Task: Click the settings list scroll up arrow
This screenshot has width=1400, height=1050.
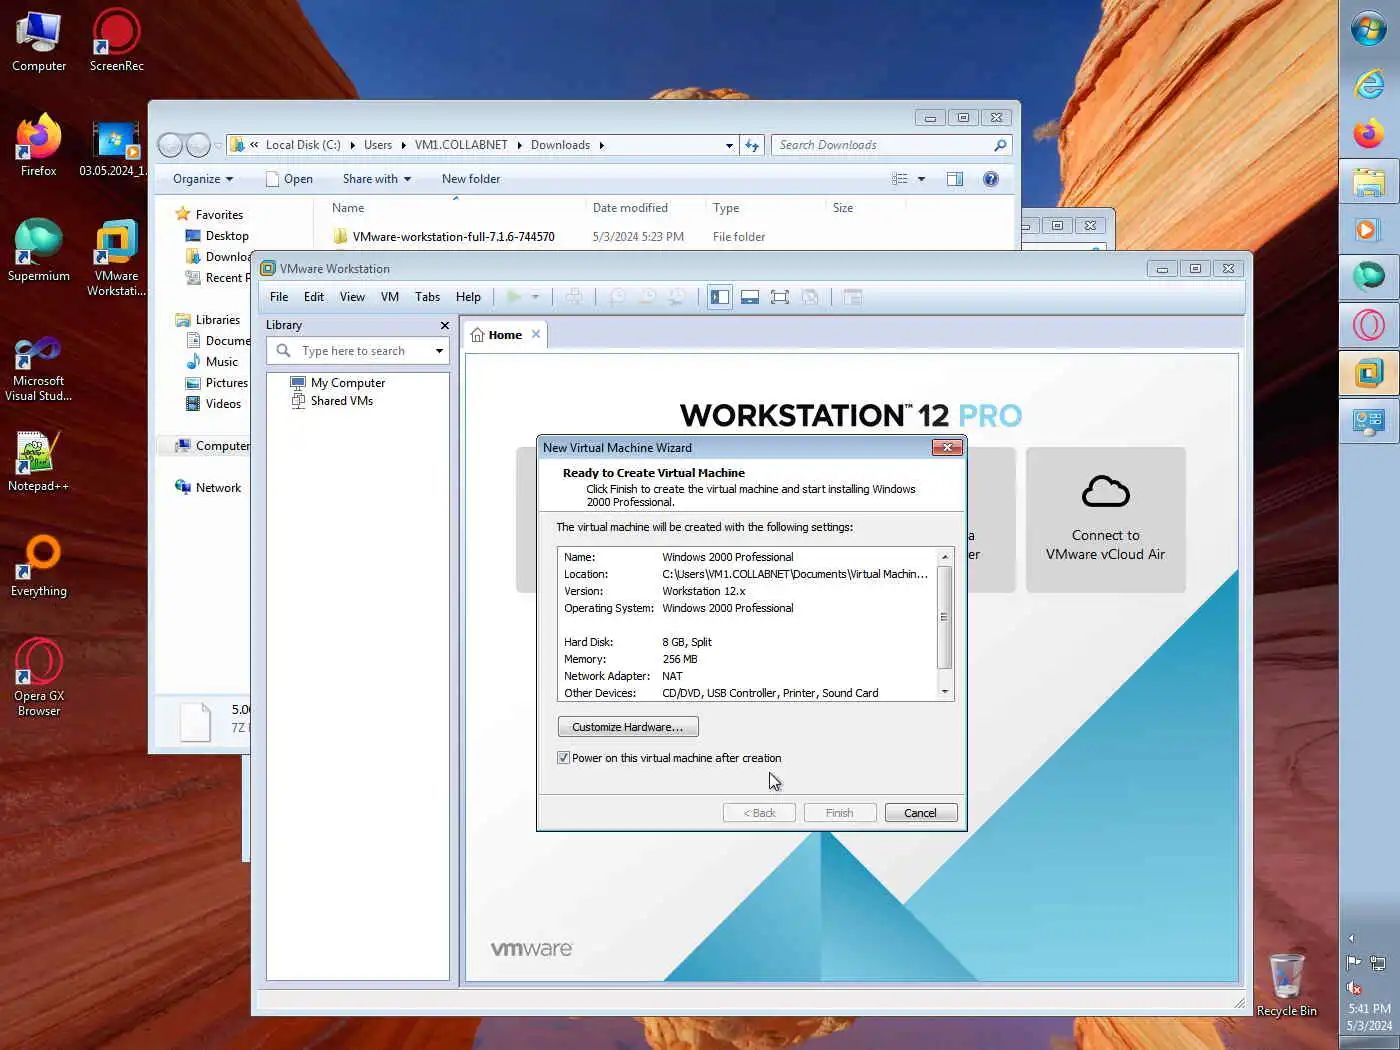Action: [x=945, y=557]
